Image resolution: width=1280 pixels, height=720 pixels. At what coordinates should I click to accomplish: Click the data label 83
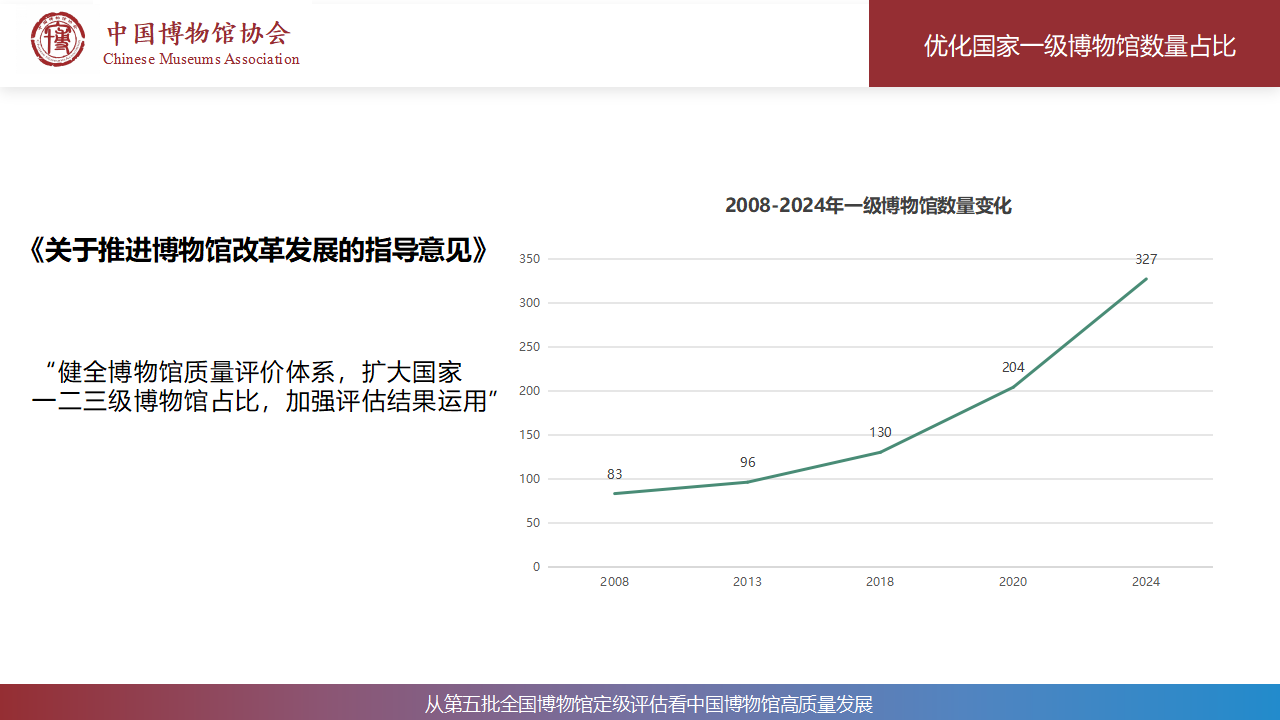point(614,474)
